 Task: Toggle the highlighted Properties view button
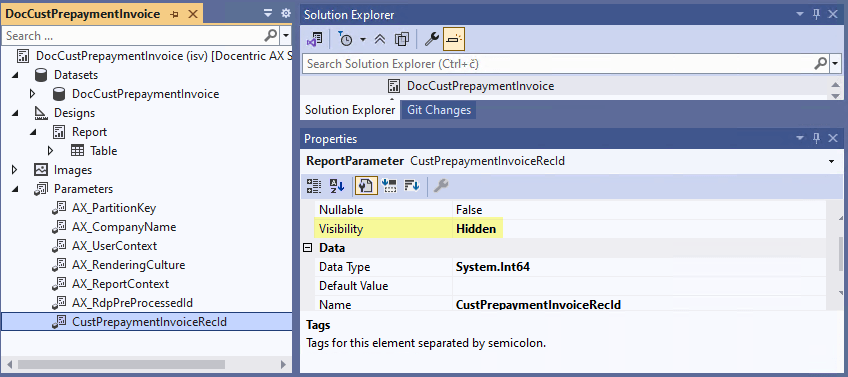tap(365, 186)
